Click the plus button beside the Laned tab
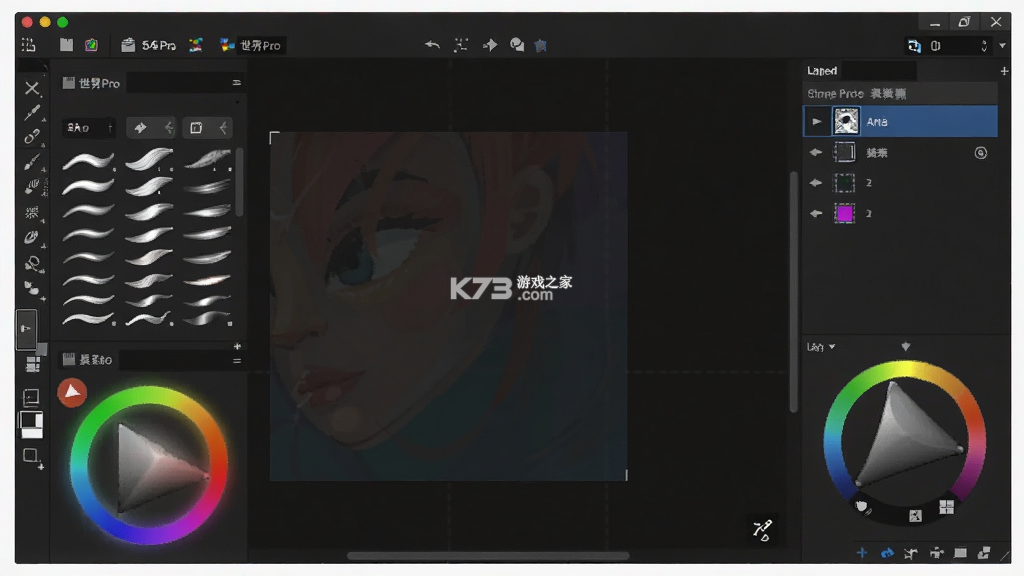 coord(1004,71)
